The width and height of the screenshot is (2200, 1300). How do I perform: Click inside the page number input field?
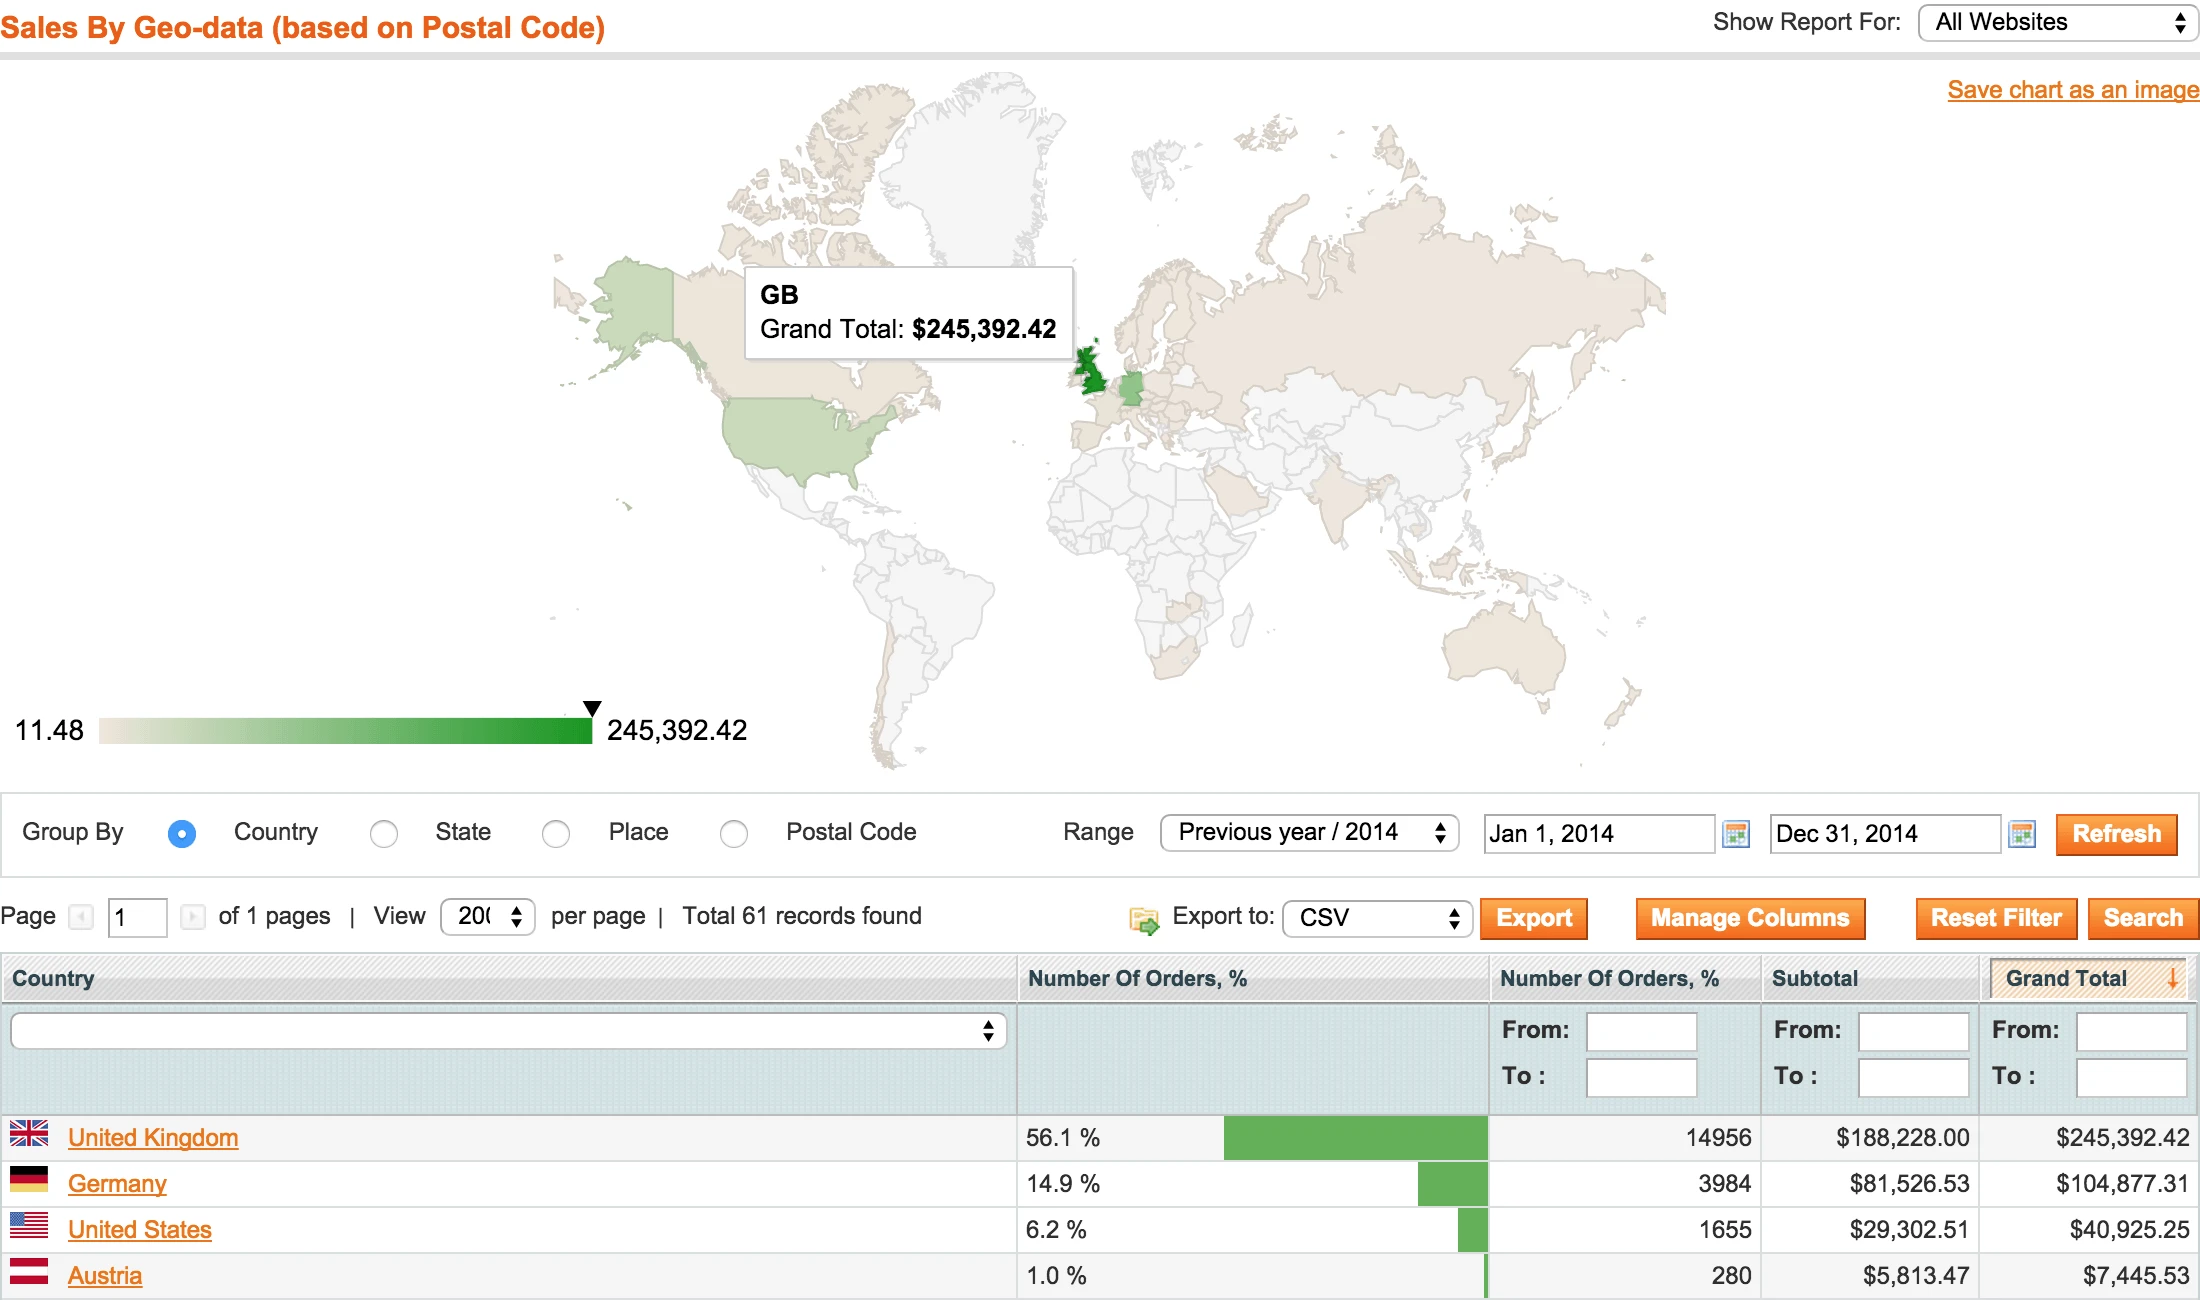(x=137, y=917)
